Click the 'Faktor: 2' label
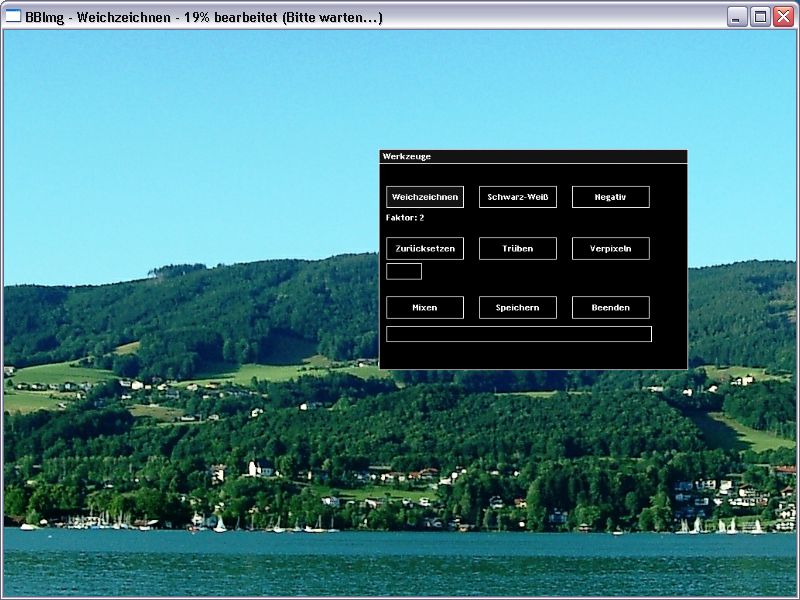 pyautogui.click(x=405, y=218)
